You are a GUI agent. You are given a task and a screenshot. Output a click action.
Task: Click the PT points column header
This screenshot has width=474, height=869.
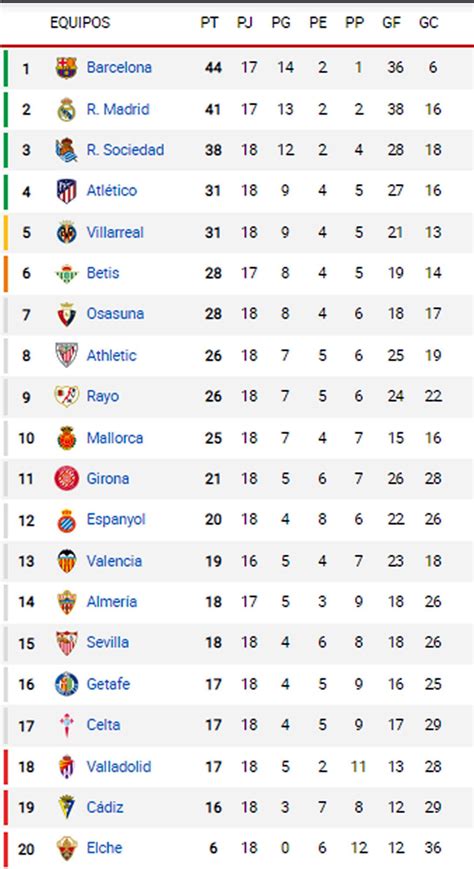[210, 23]
